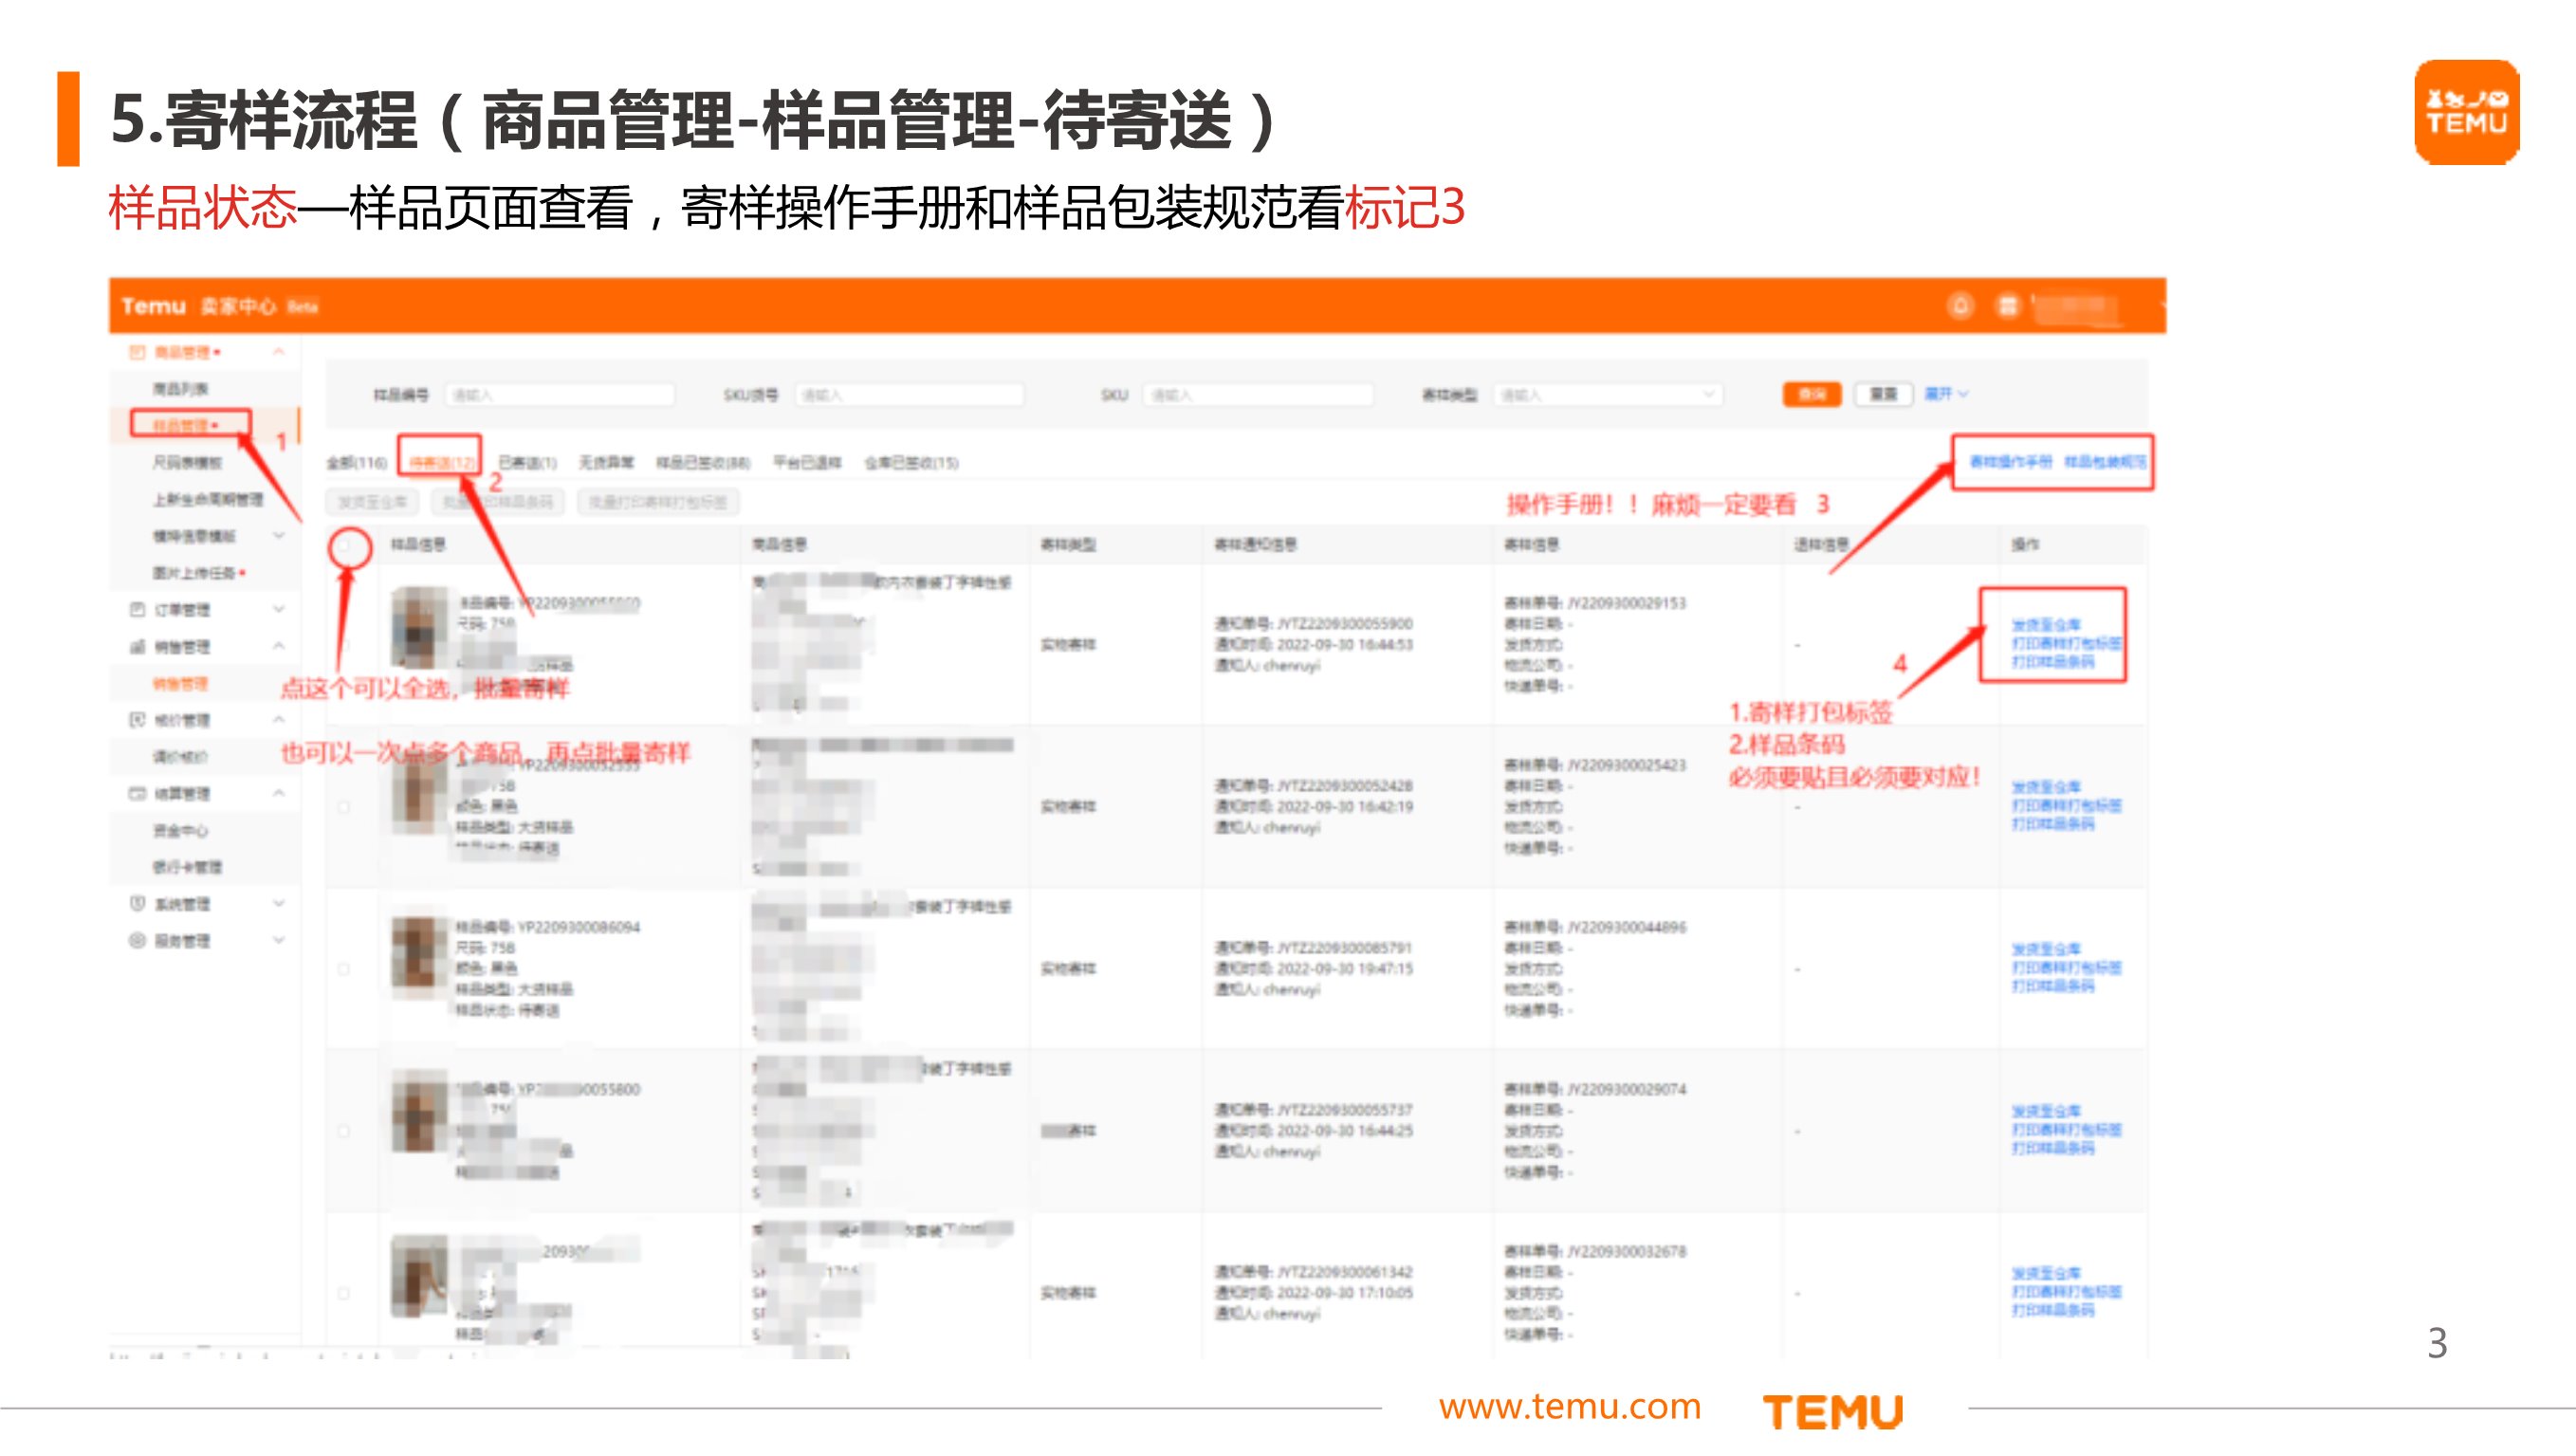This screenshot has height=1456, width=2576.
Task: Open 调价核价 in the sidebar
Action: pyautogui.click(x=180, y=757)
